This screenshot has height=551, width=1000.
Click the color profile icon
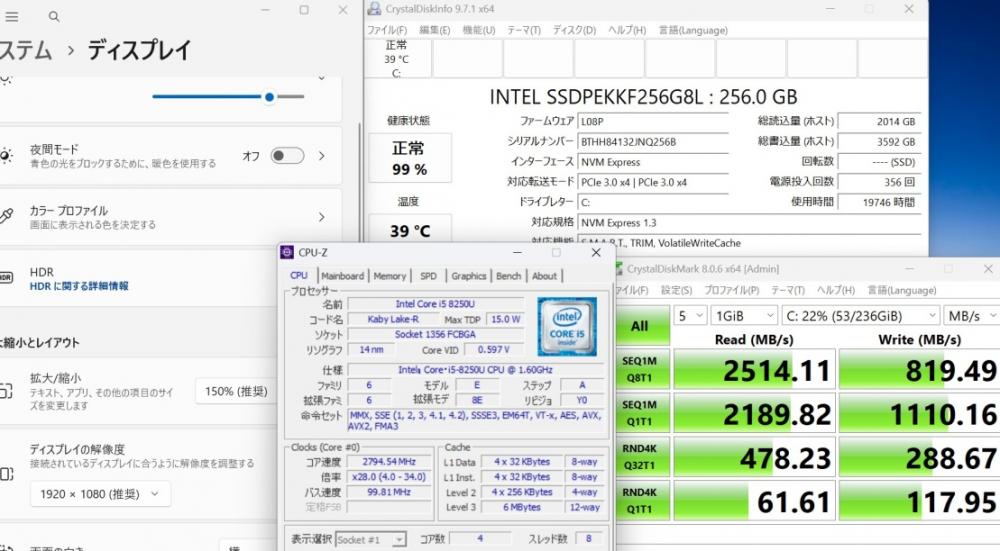pos(6,217)
